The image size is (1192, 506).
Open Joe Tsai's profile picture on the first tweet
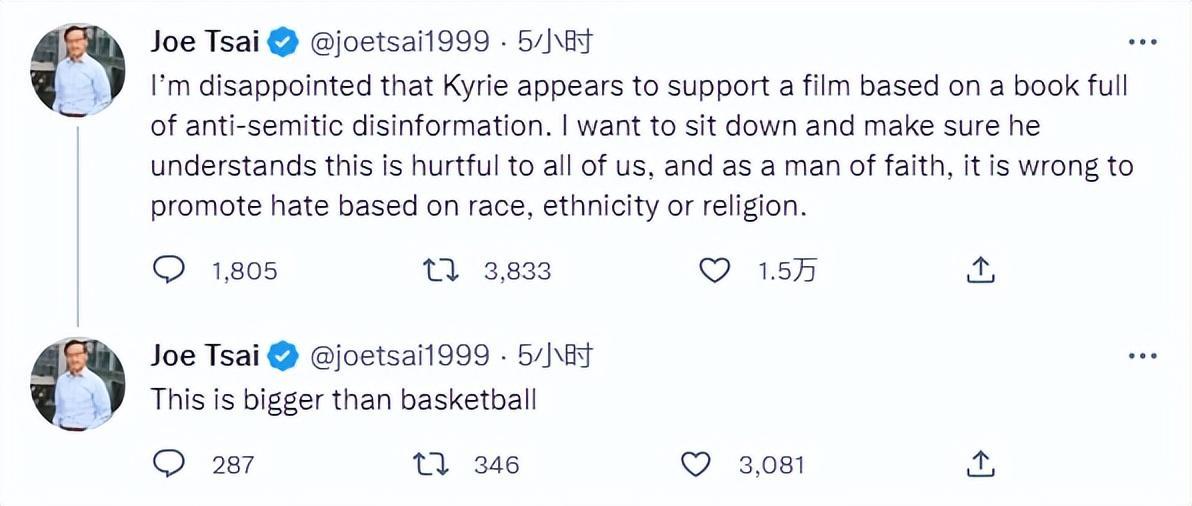[x=79, y=68]
